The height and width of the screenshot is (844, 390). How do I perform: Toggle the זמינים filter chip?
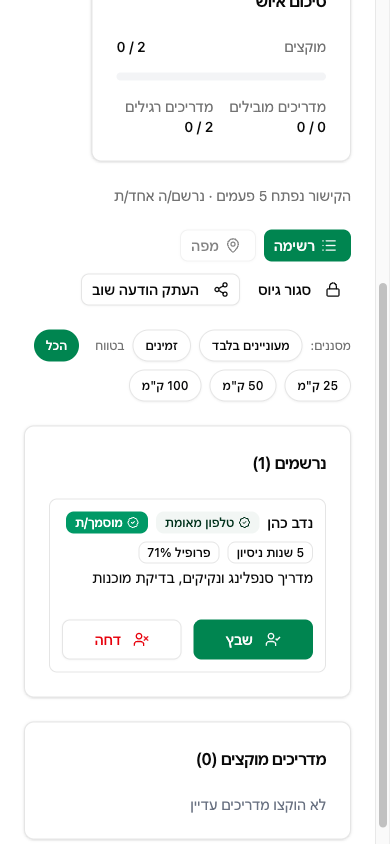161,346
